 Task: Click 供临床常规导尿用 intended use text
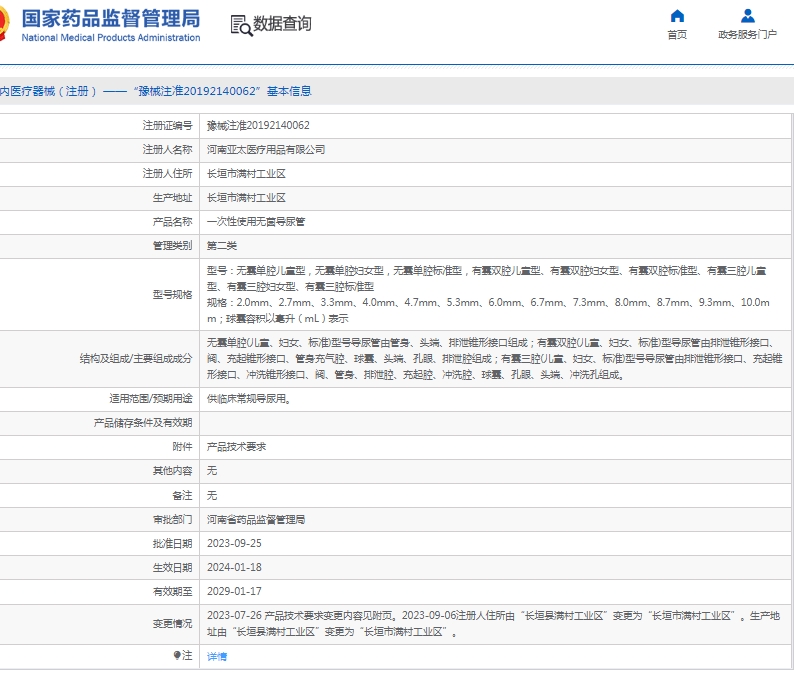pos(249,399)
